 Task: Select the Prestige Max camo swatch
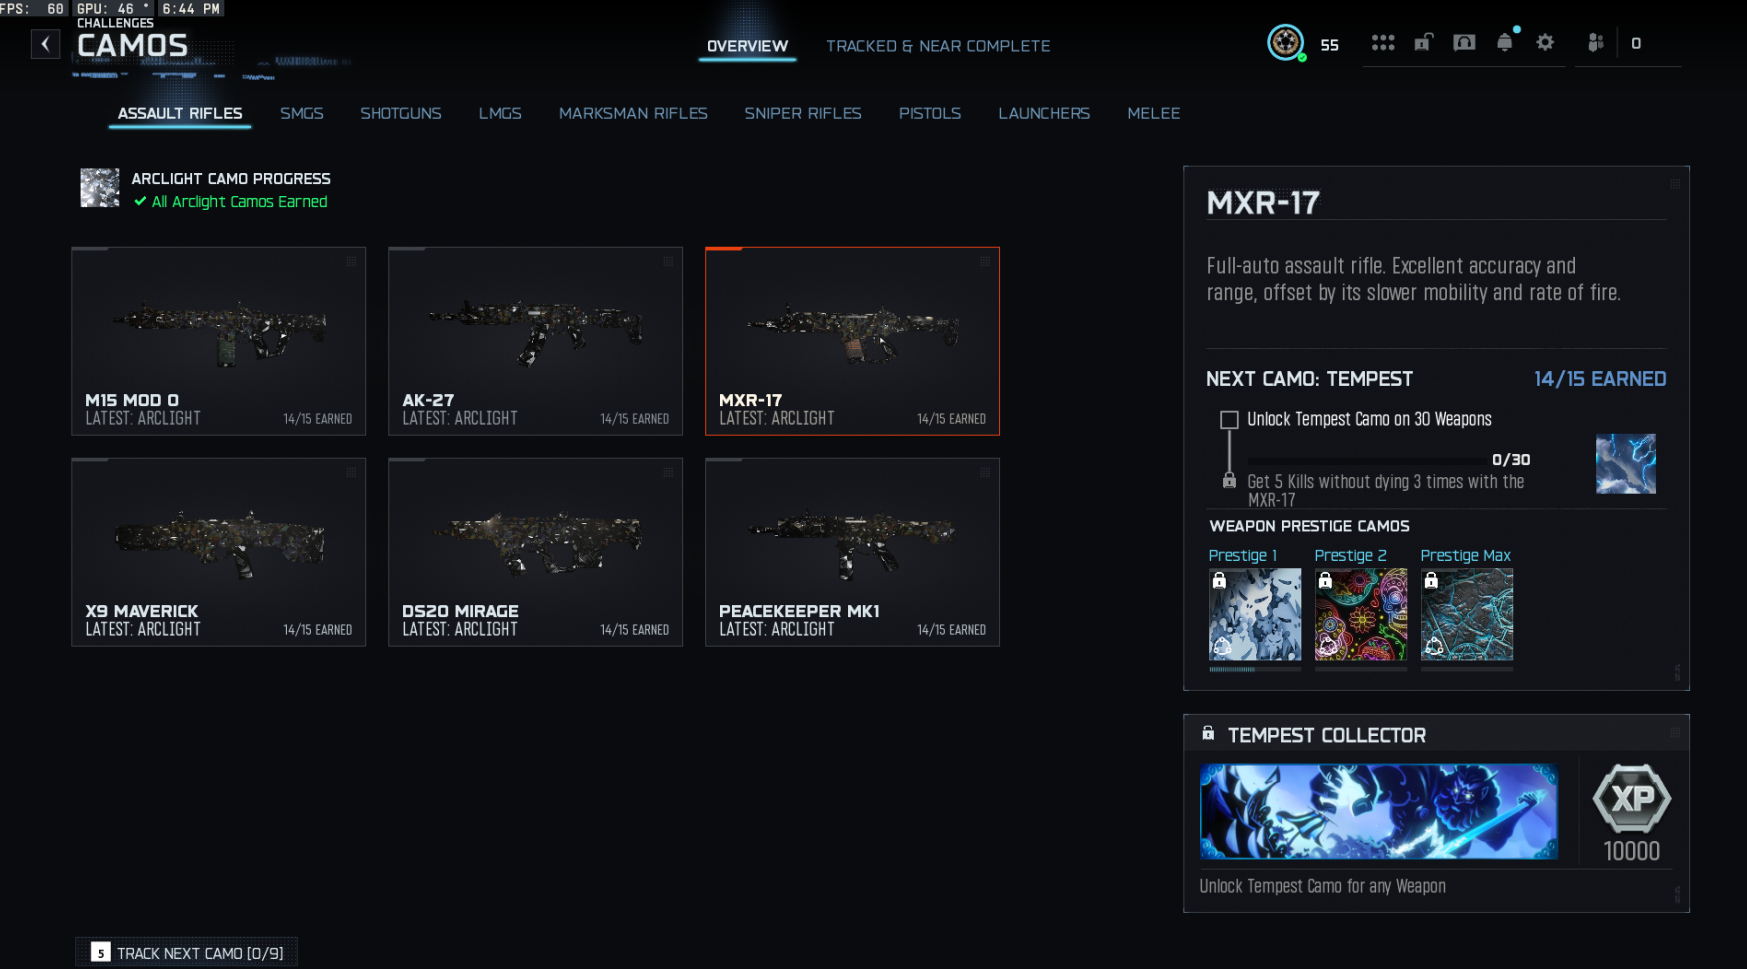1467,614
